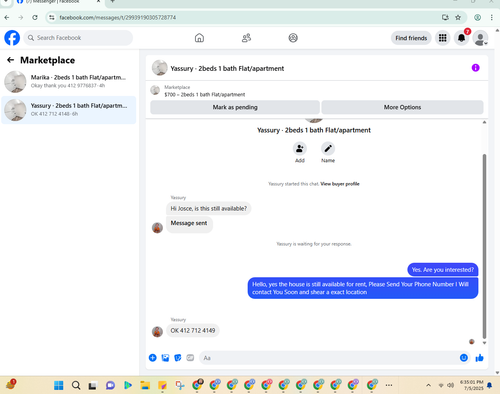Select Yassury 2beds 1 bath conversation in sidebar

click(69, 110)
